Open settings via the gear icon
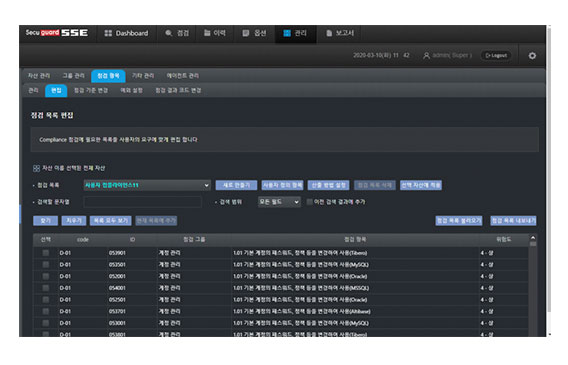 pyautogui.click(x=532, y=56)
